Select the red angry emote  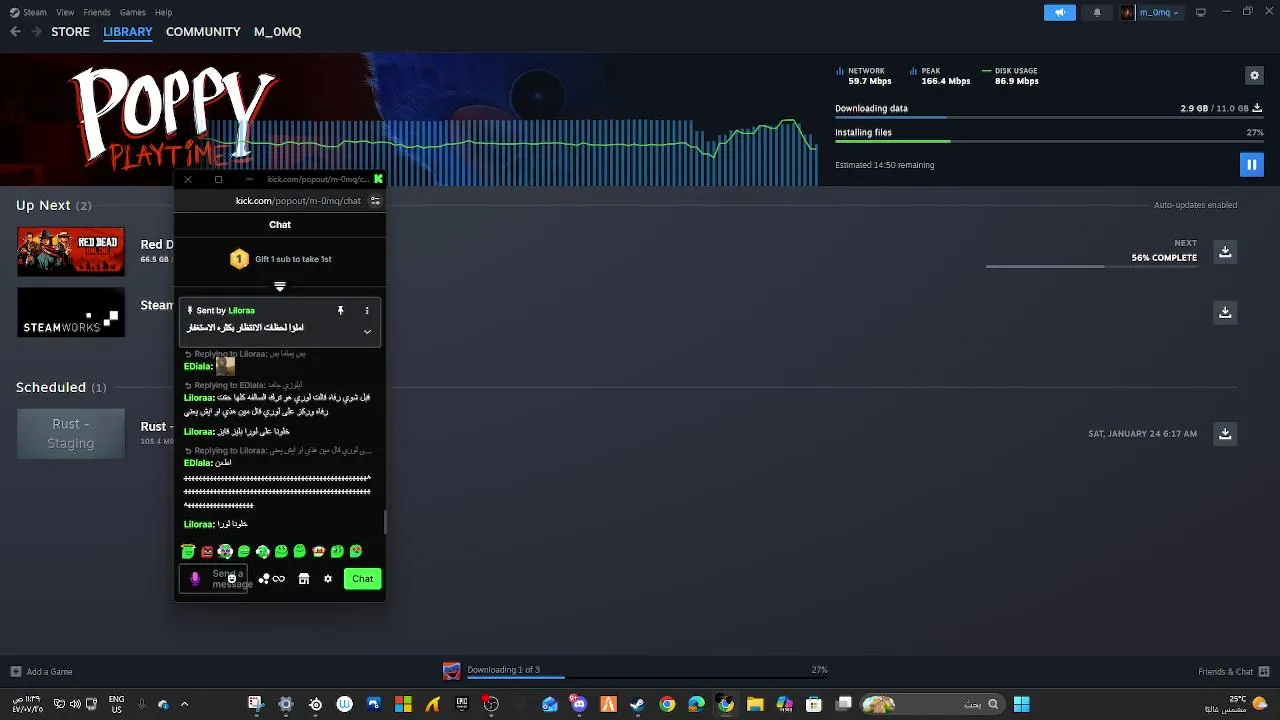pos(207,552)
